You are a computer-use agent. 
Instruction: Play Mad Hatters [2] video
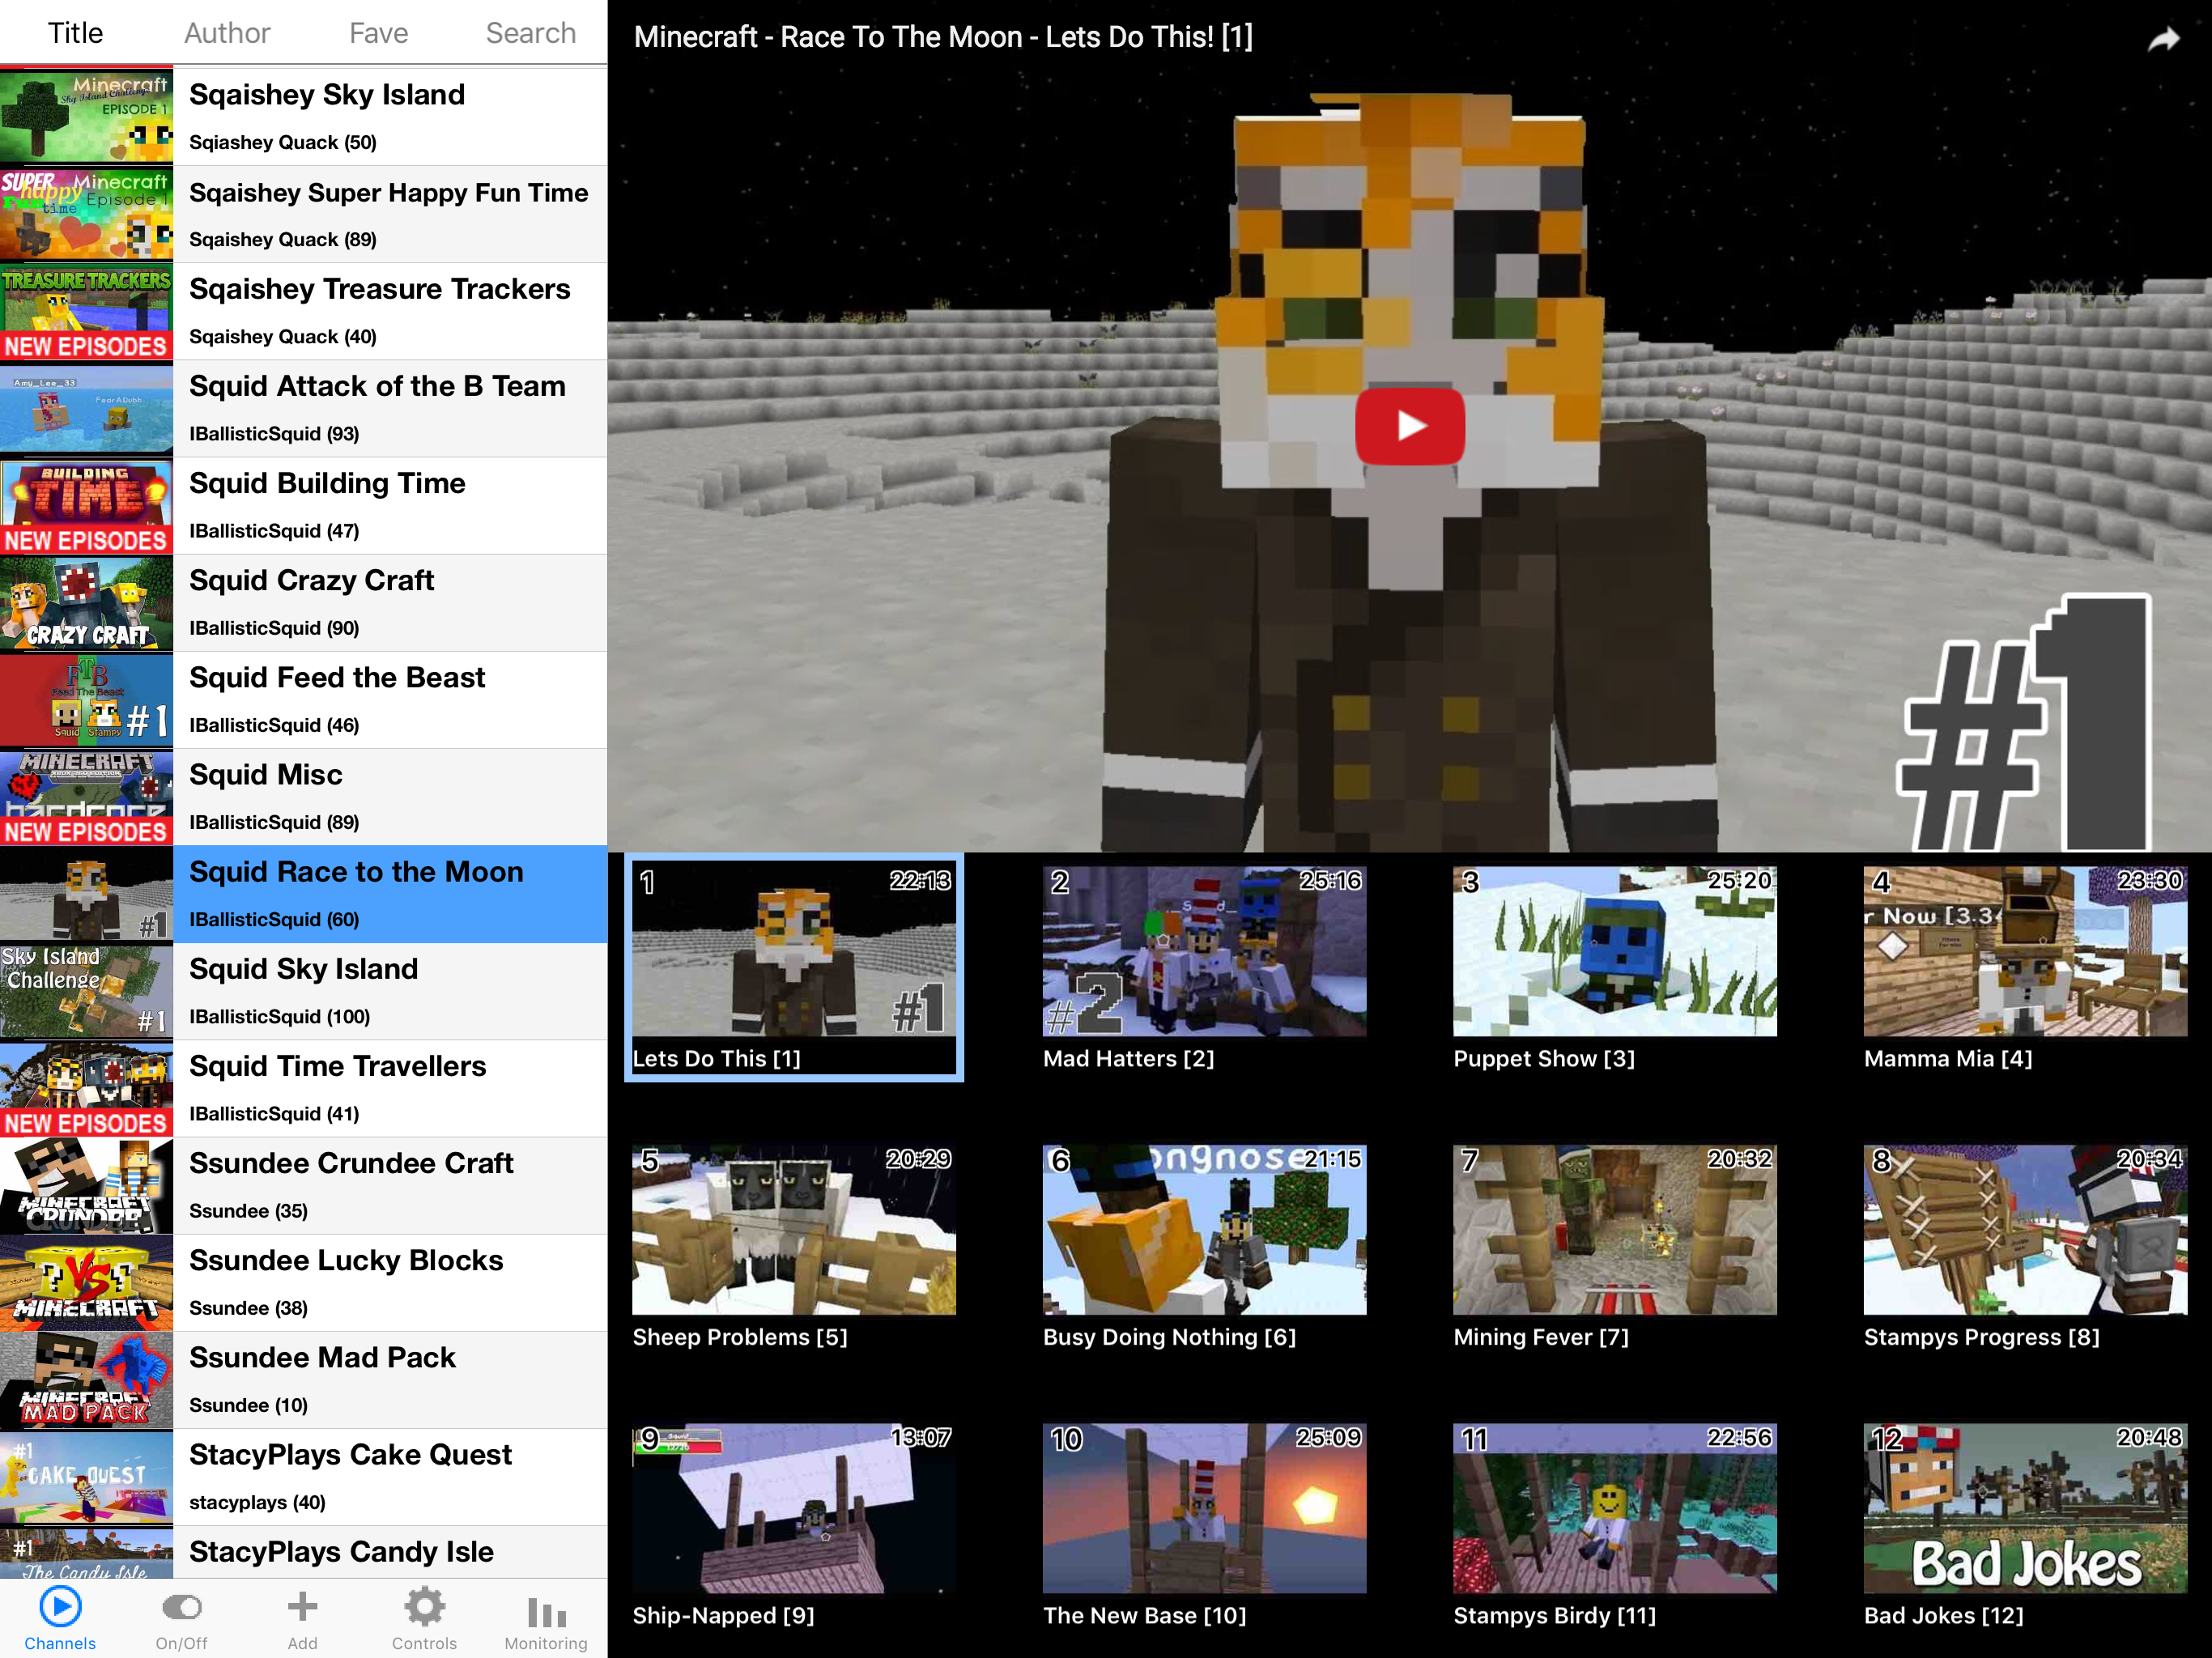tap(1204, 951)
